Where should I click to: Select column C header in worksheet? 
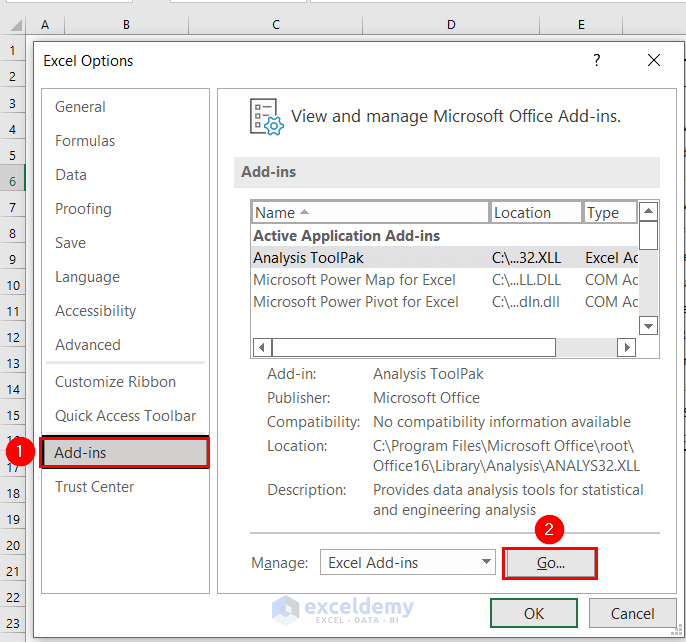tap(276, 25)
